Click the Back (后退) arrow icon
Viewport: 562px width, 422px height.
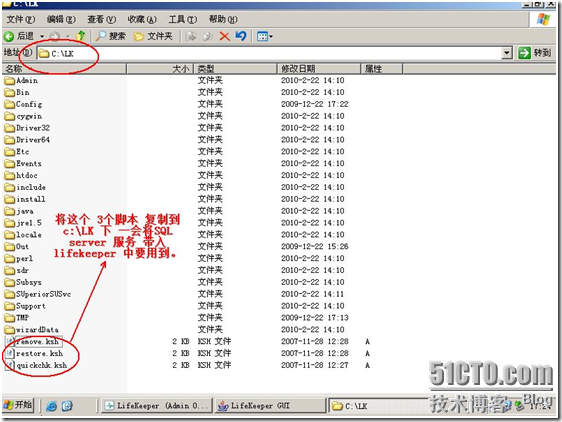(9, 36)
